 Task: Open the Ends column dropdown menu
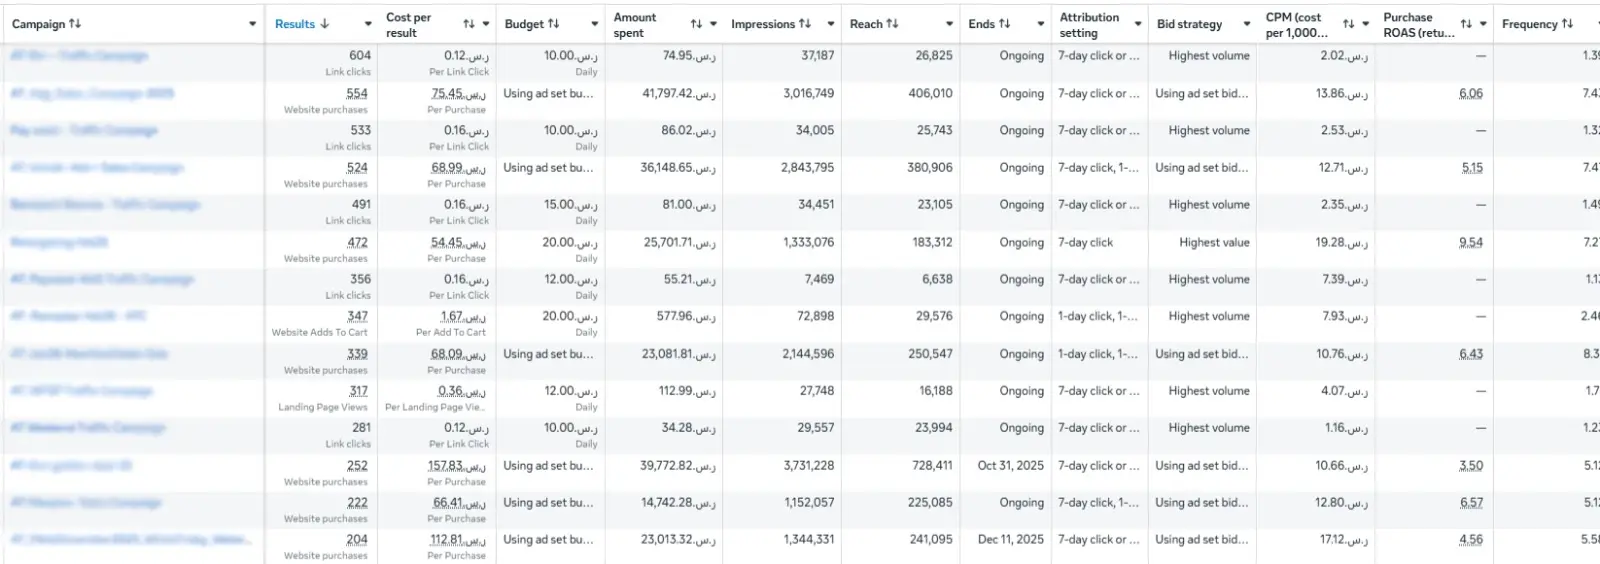[1040, 24]
